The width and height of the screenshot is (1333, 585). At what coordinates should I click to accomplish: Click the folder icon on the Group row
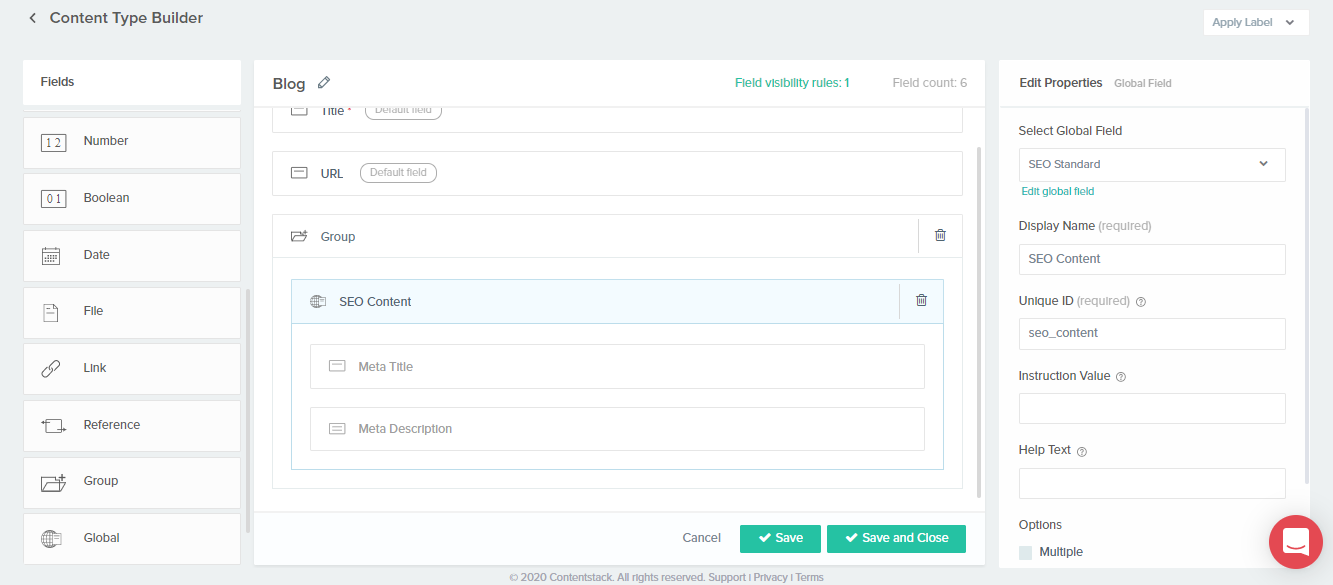[x=299, y=237]
